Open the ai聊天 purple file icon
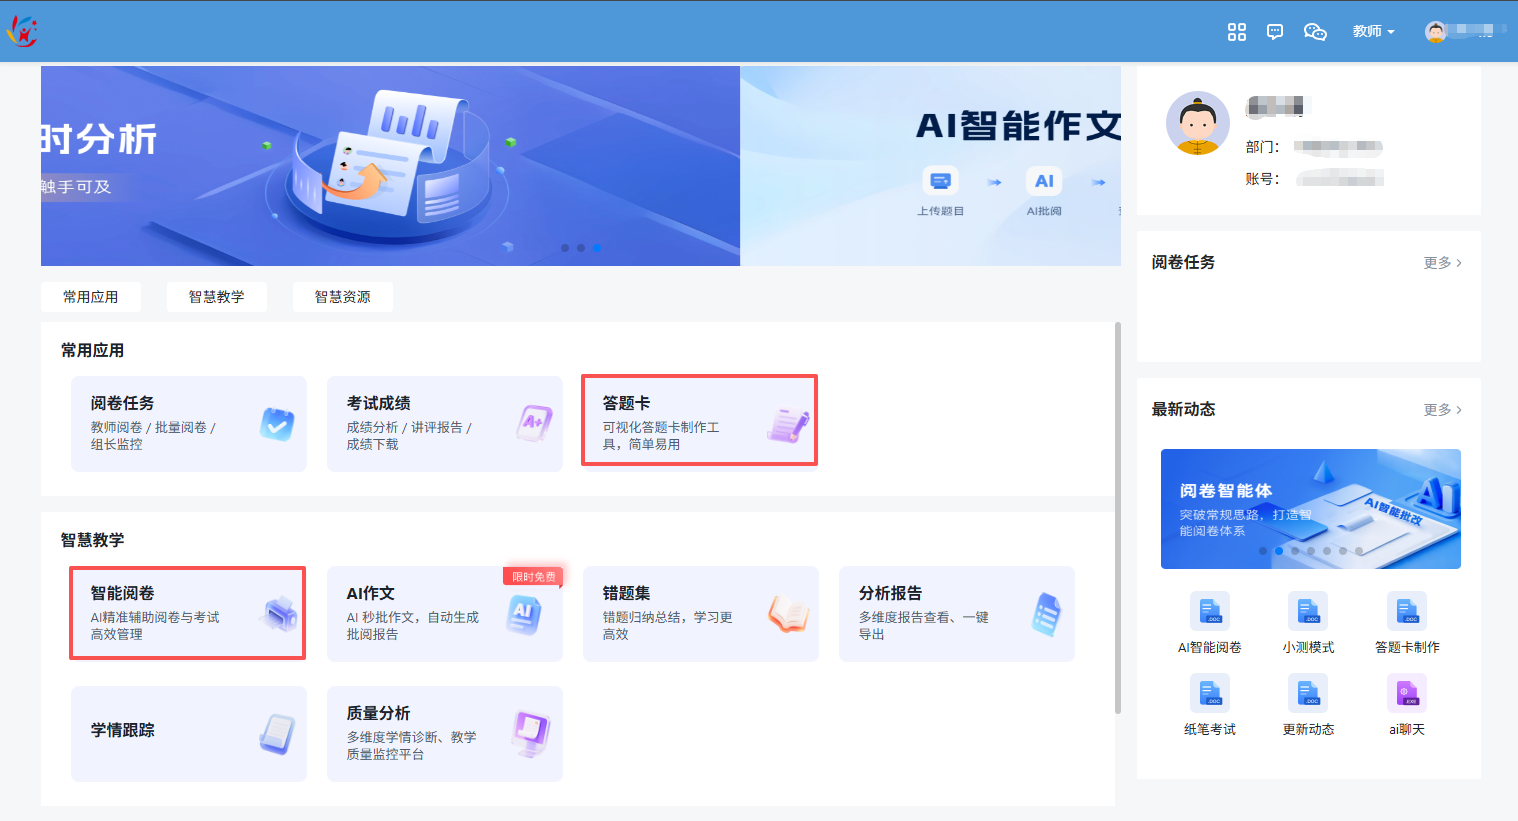Viewport: 1518px width, 821px height. tap(1406, 693)
